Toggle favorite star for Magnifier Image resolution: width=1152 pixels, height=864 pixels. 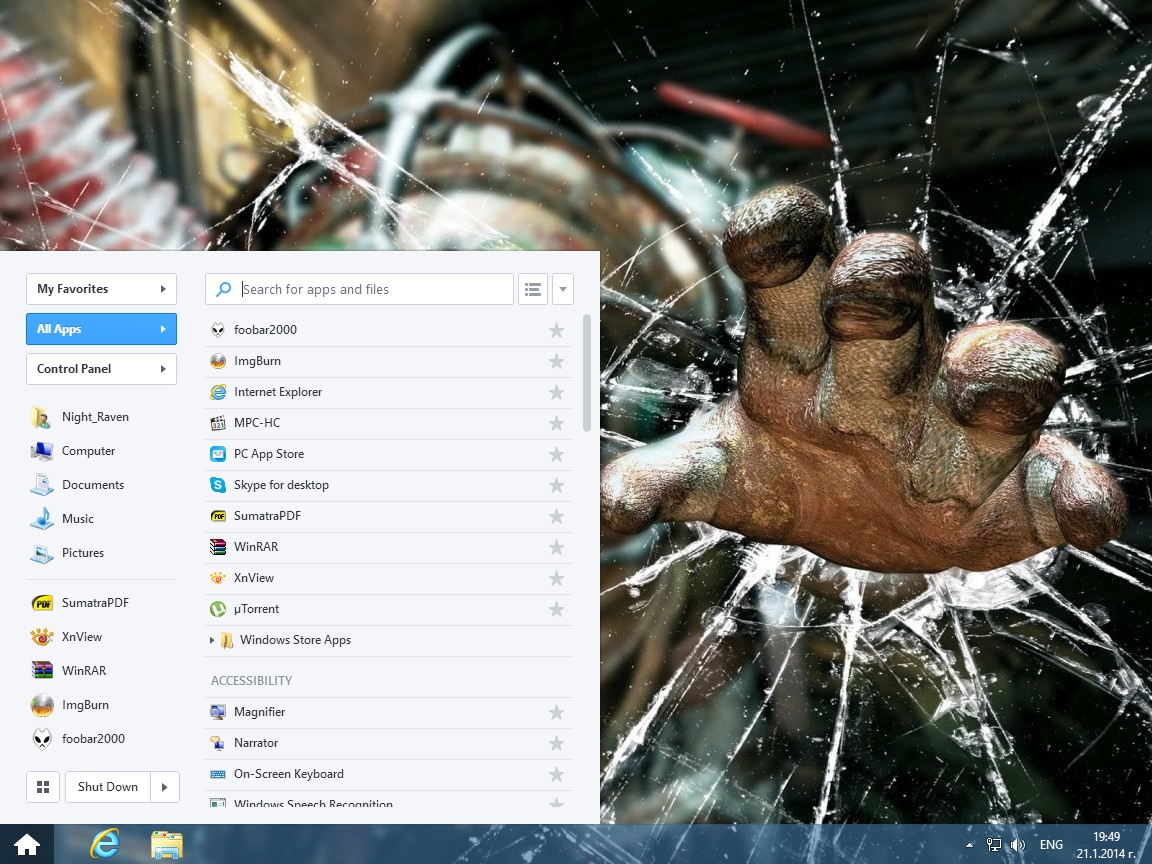557,713
